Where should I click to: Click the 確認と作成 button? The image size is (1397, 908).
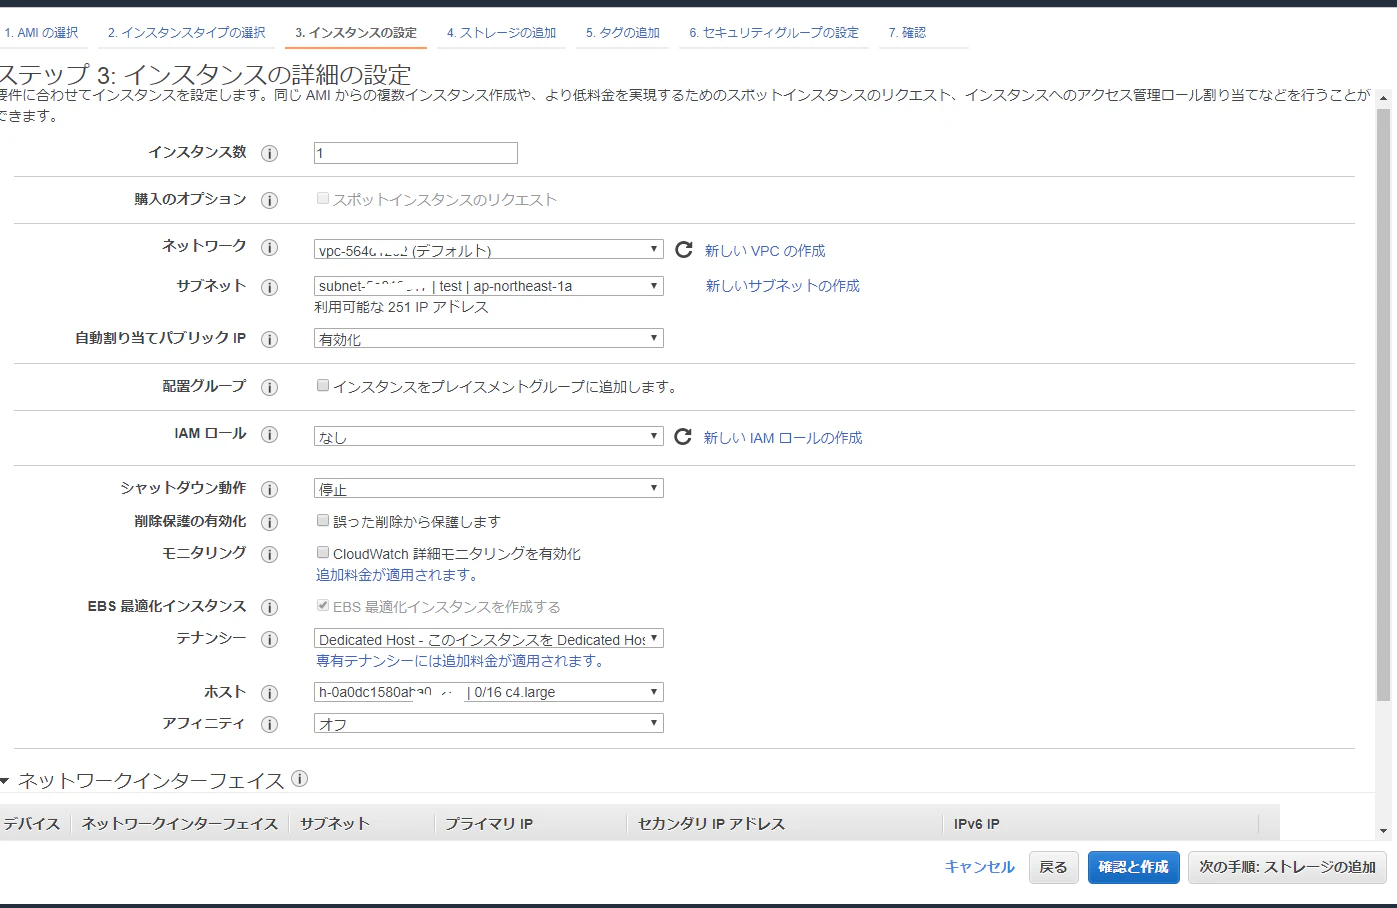click(1134, 867)
